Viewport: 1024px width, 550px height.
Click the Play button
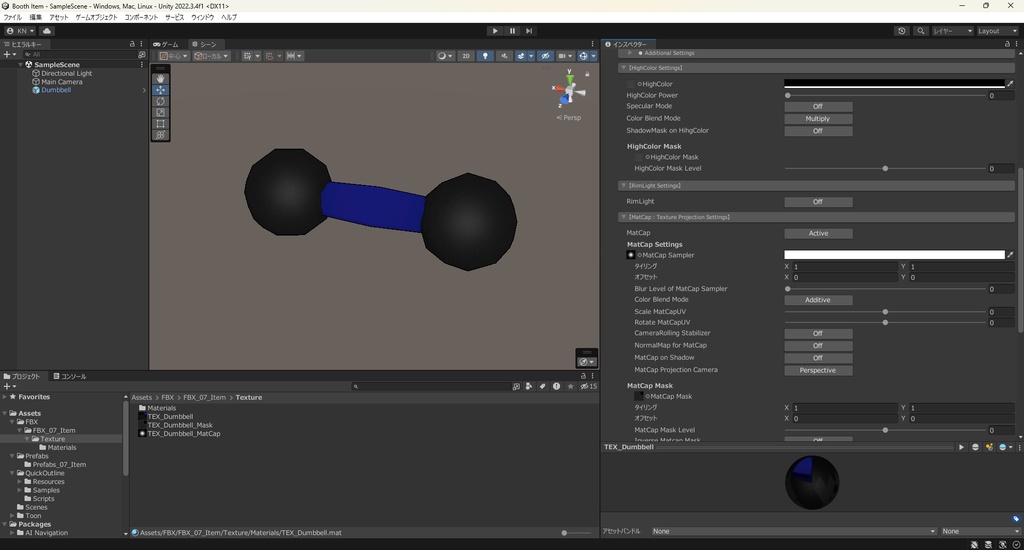495,31
